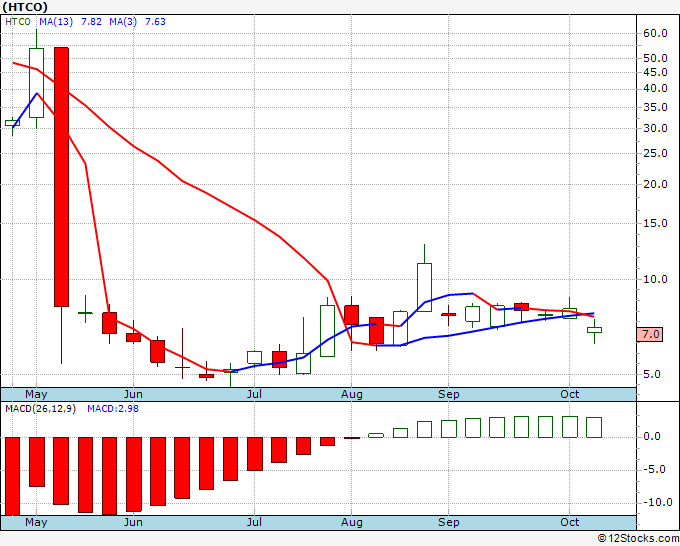Select the MACD(26,12,9) indicator label
The image size is (680, 546).
40,409
